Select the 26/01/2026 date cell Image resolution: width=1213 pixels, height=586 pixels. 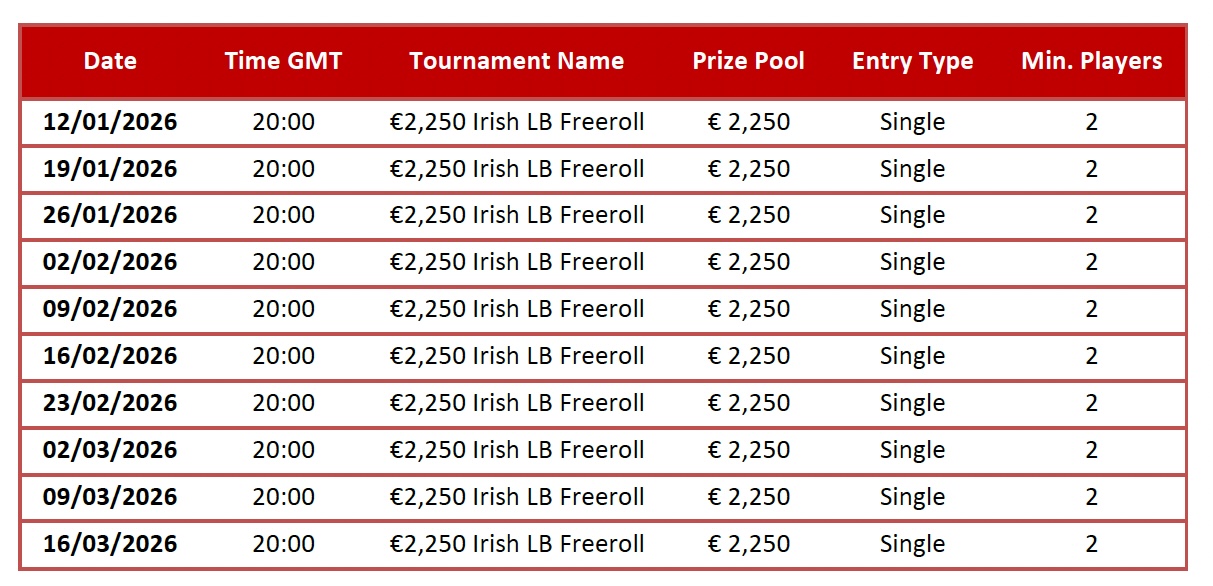click(110, 216)
